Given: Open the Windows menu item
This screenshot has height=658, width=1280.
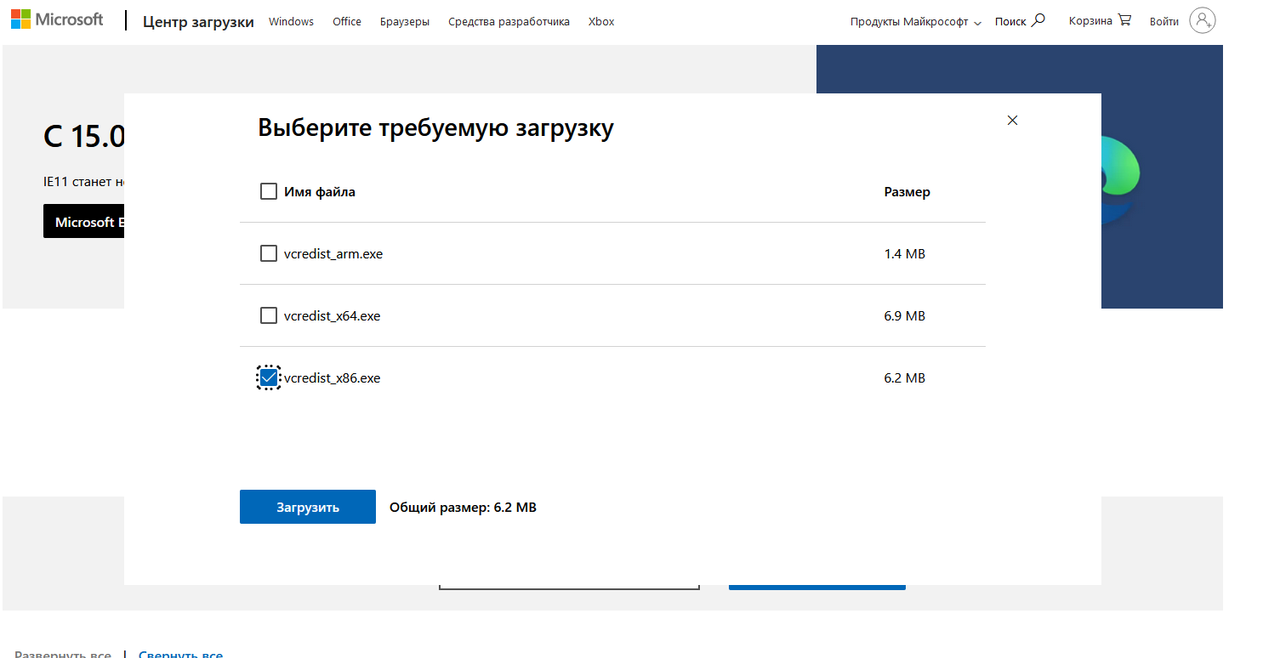Looking at the screenshot, I should [291, 21].
